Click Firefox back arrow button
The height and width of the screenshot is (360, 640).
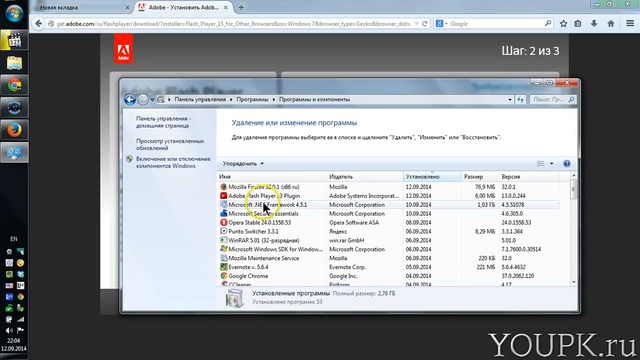click(38, 24)
